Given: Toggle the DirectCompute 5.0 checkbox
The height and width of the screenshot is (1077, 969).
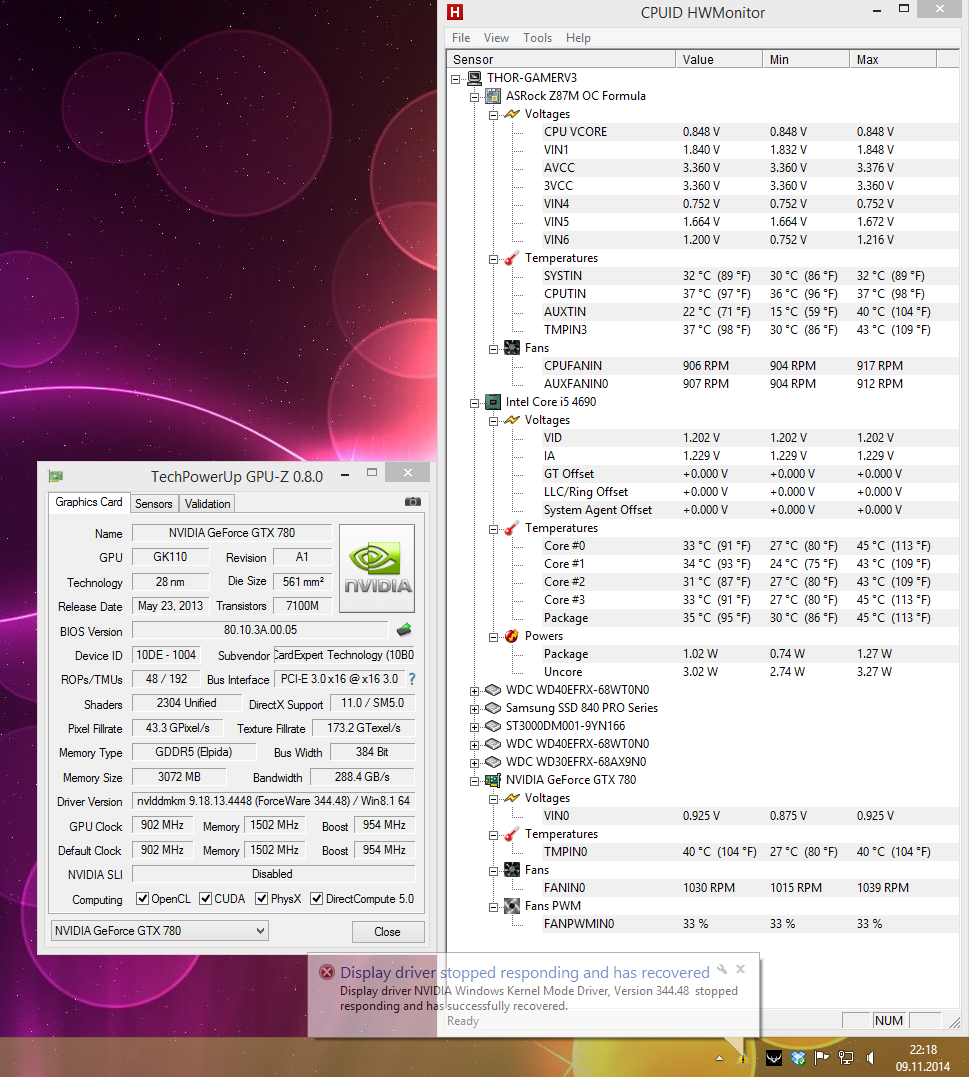Looking at the screenshot, I should point(317,898).
